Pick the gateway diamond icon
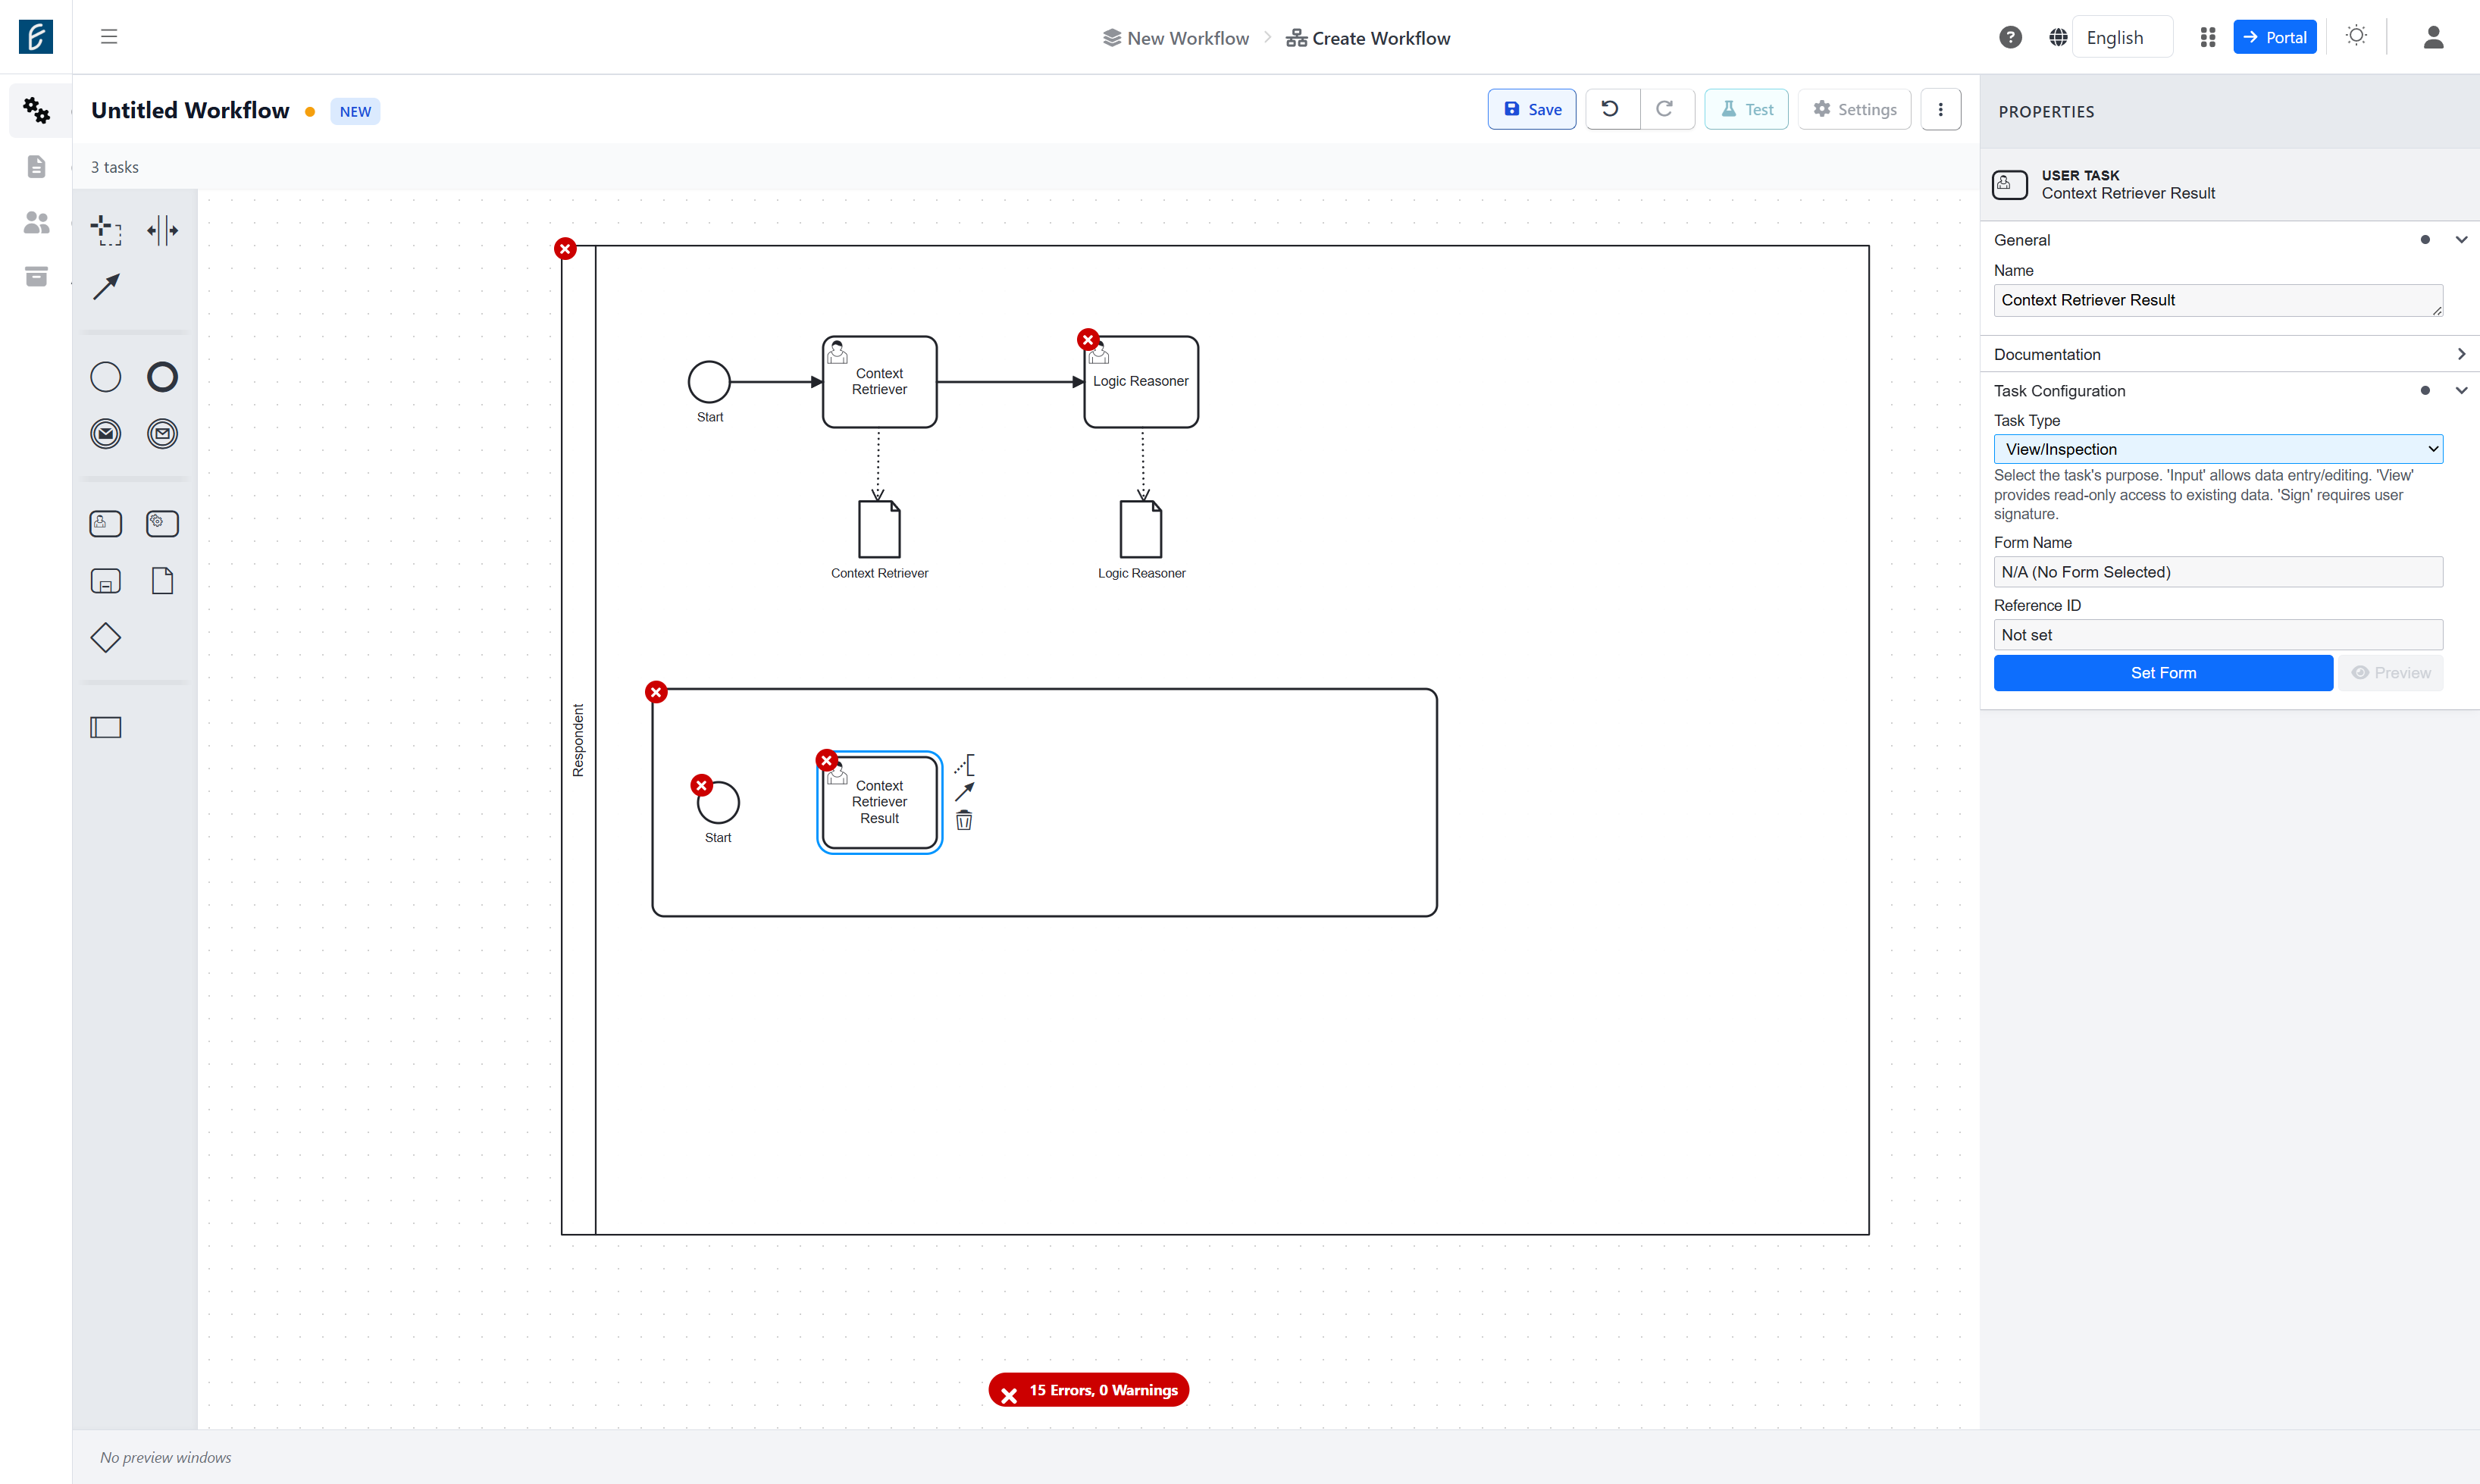The width and height of the screenshot is (2480, 1484). 106,638
